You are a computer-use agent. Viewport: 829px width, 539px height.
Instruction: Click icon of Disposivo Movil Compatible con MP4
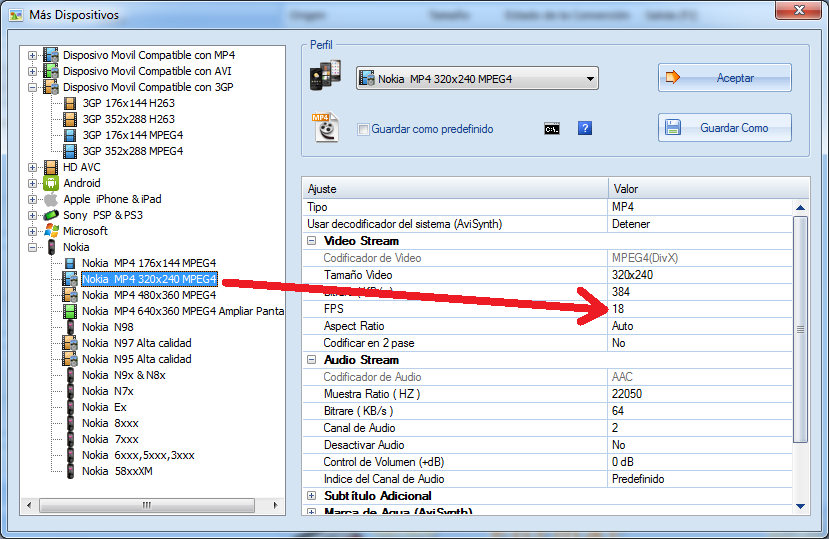[x=51, y=55]
